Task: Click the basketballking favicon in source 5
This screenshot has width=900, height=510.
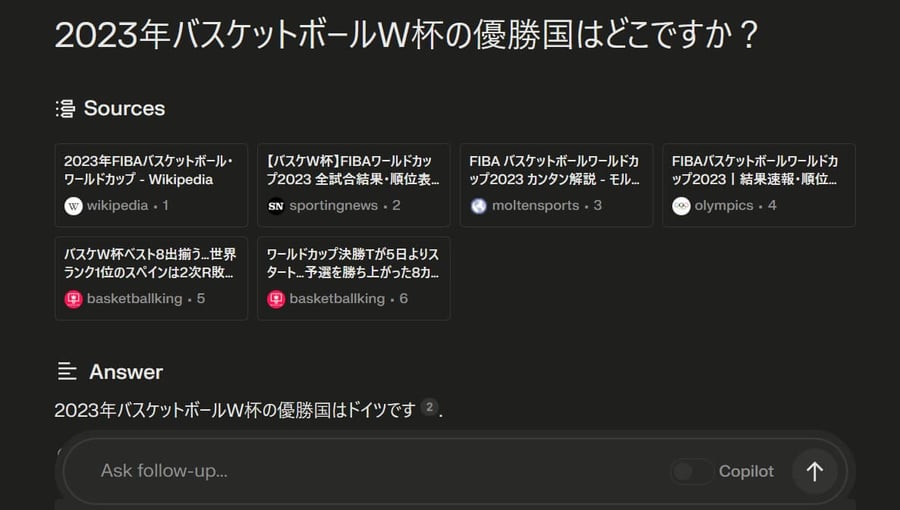Action: (73, 299)
